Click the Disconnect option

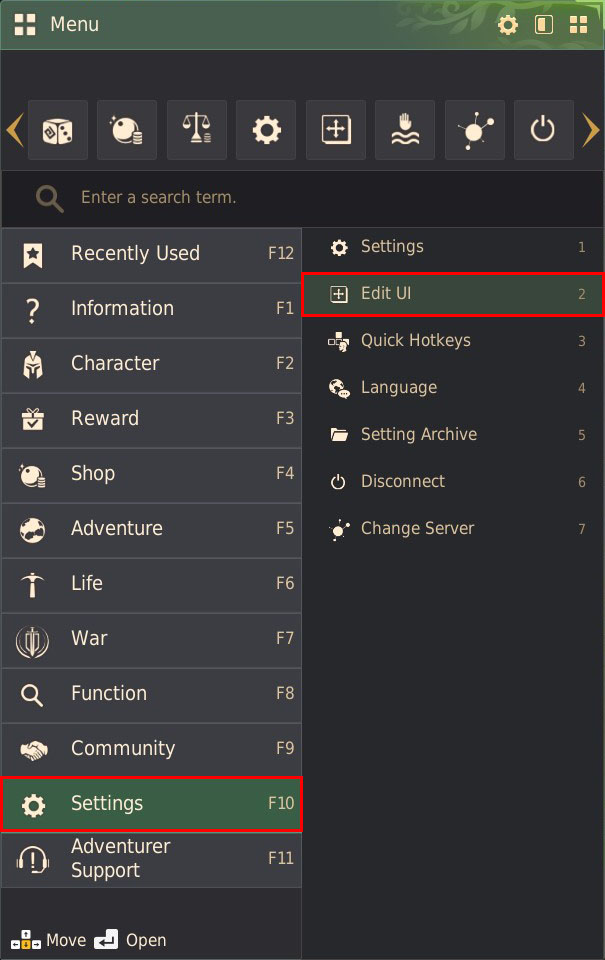402,481
